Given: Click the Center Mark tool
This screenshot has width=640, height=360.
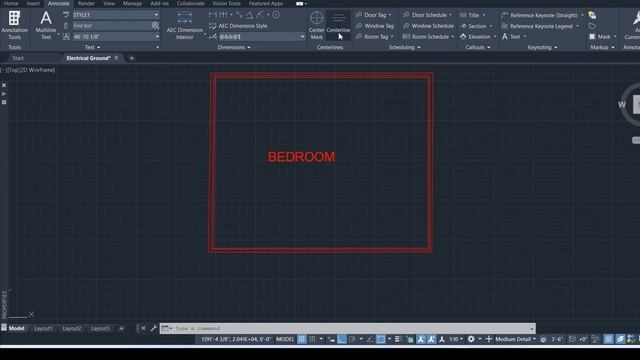Looking at the screenshot, I should click(x=316, y=25).
